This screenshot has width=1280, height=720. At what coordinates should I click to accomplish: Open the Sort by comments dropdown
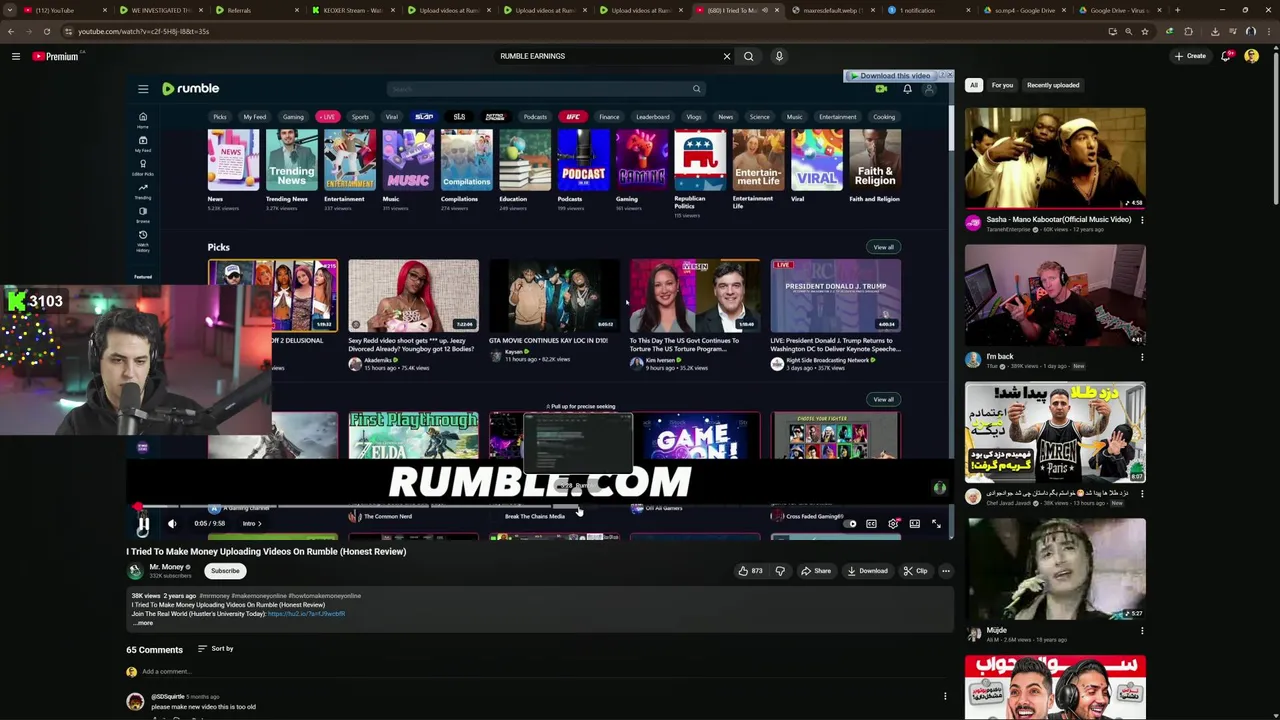(215, 649)
